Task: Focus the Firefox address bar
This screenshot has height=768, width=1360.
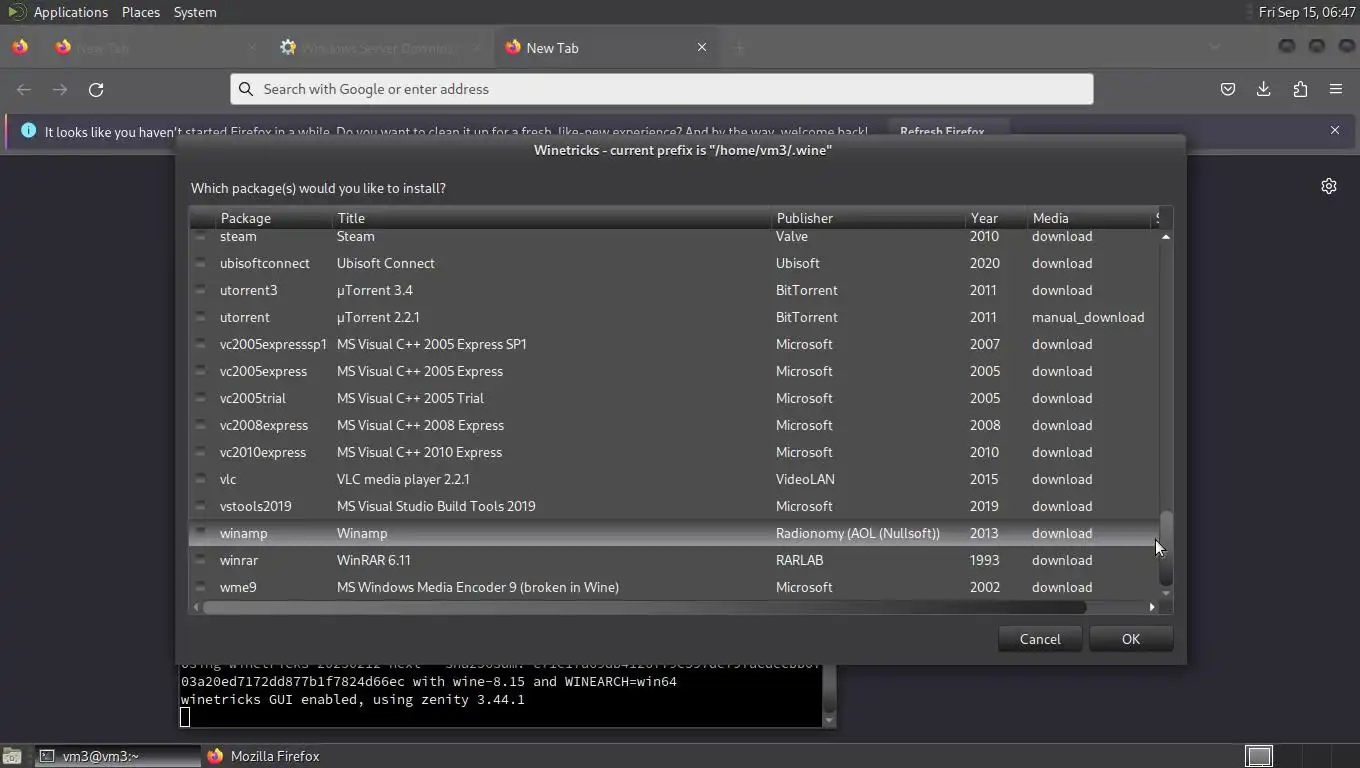Action: pyautogui.click(x=662, y=89)
